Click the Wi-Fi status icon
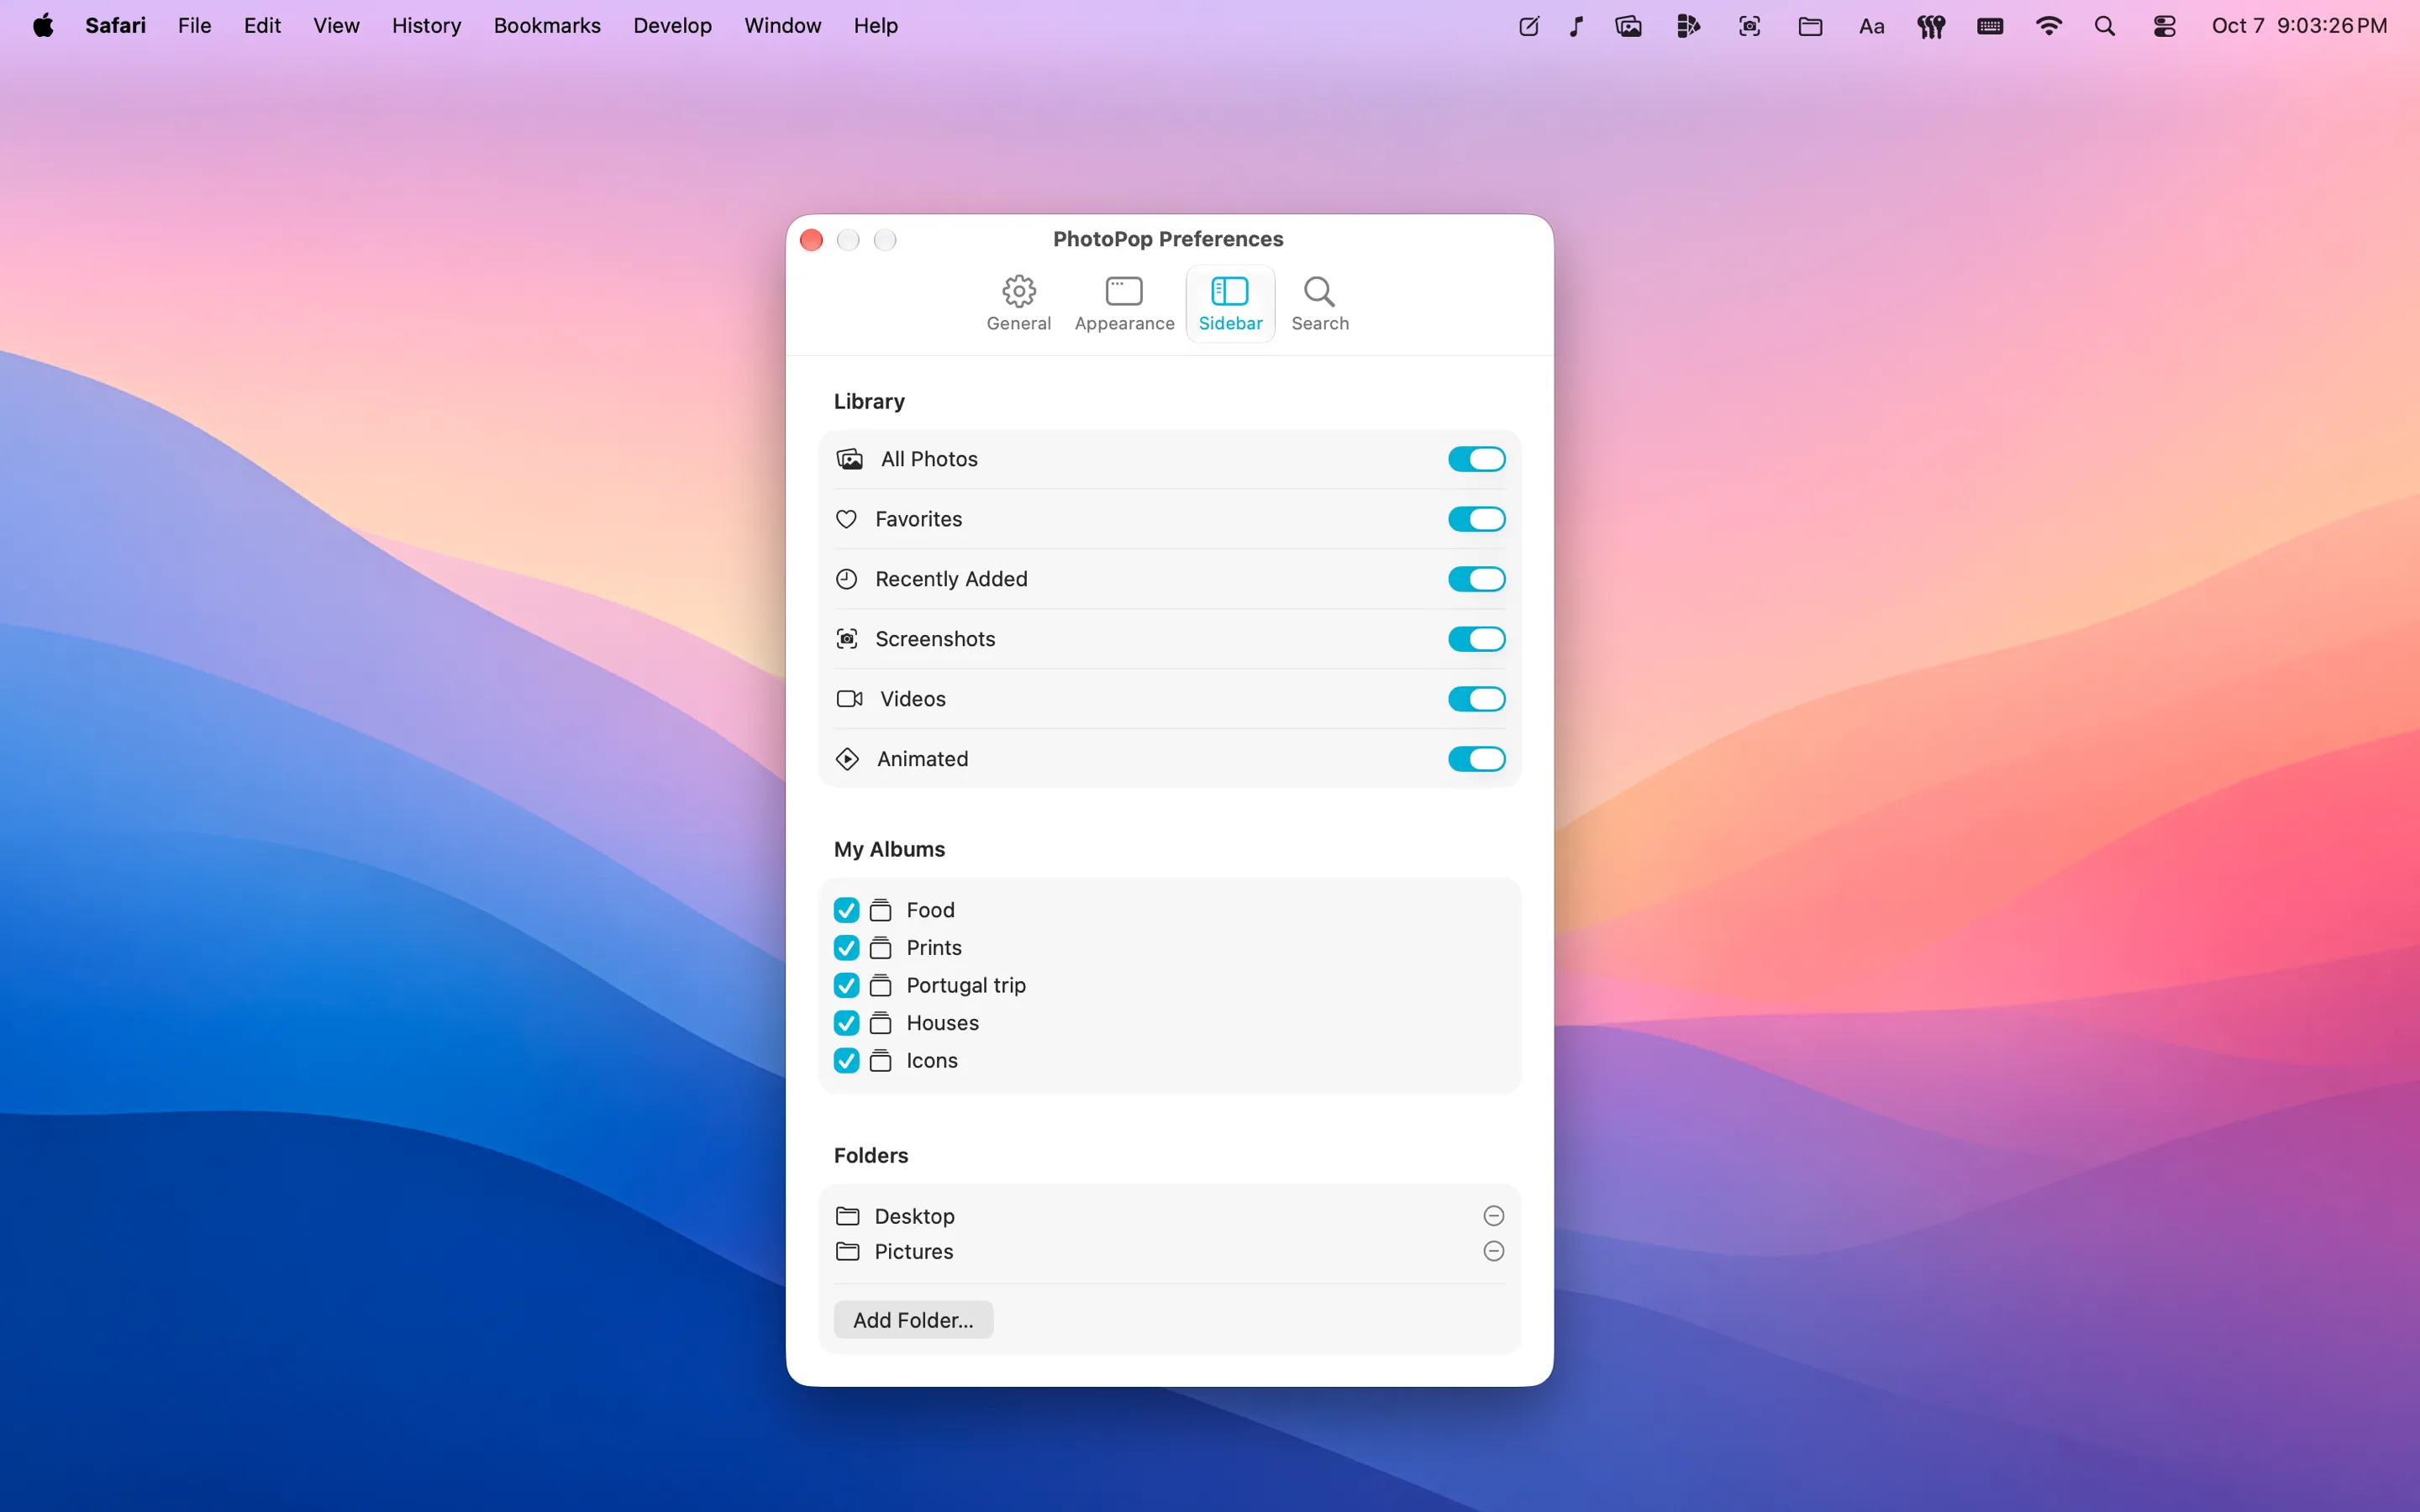The height and width of the screenshot is (1512, 2420). tap(2048, 26)
